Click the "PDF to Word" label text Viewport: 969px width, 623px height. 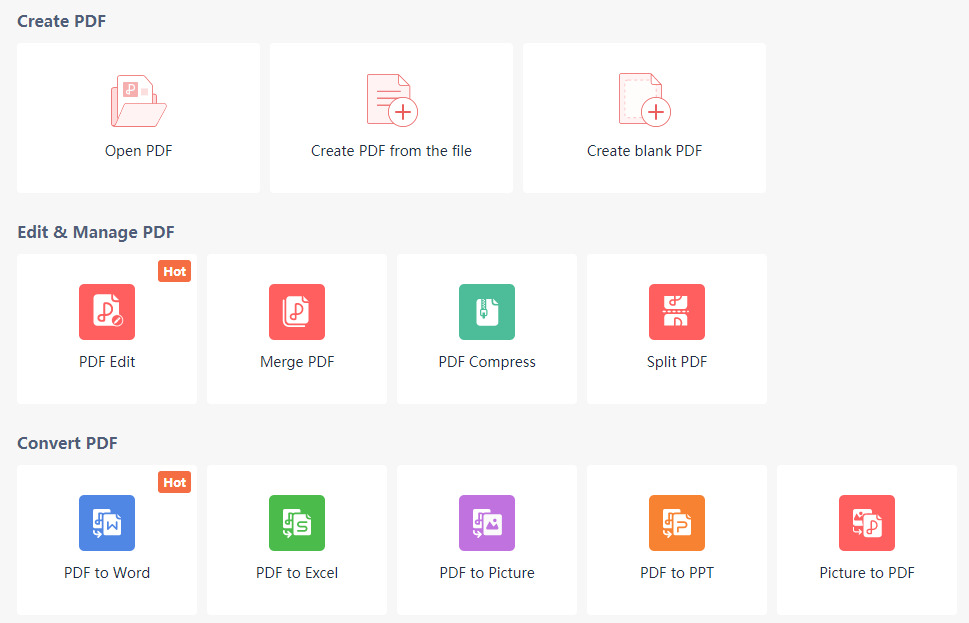tap(107, 573)
